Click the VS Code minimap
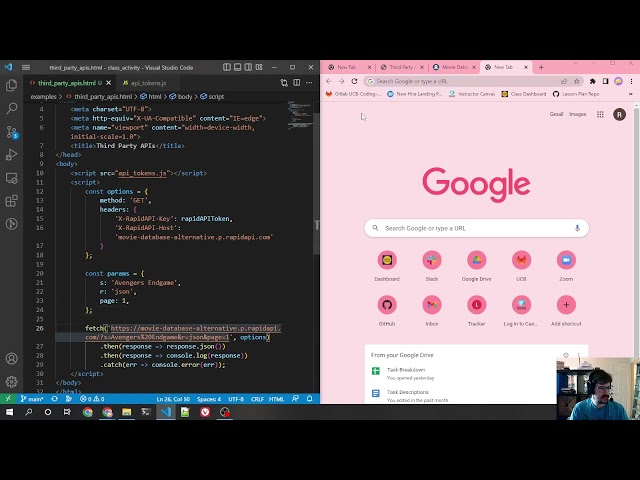This screenshot has height=480, width=640. click(300, 114)
